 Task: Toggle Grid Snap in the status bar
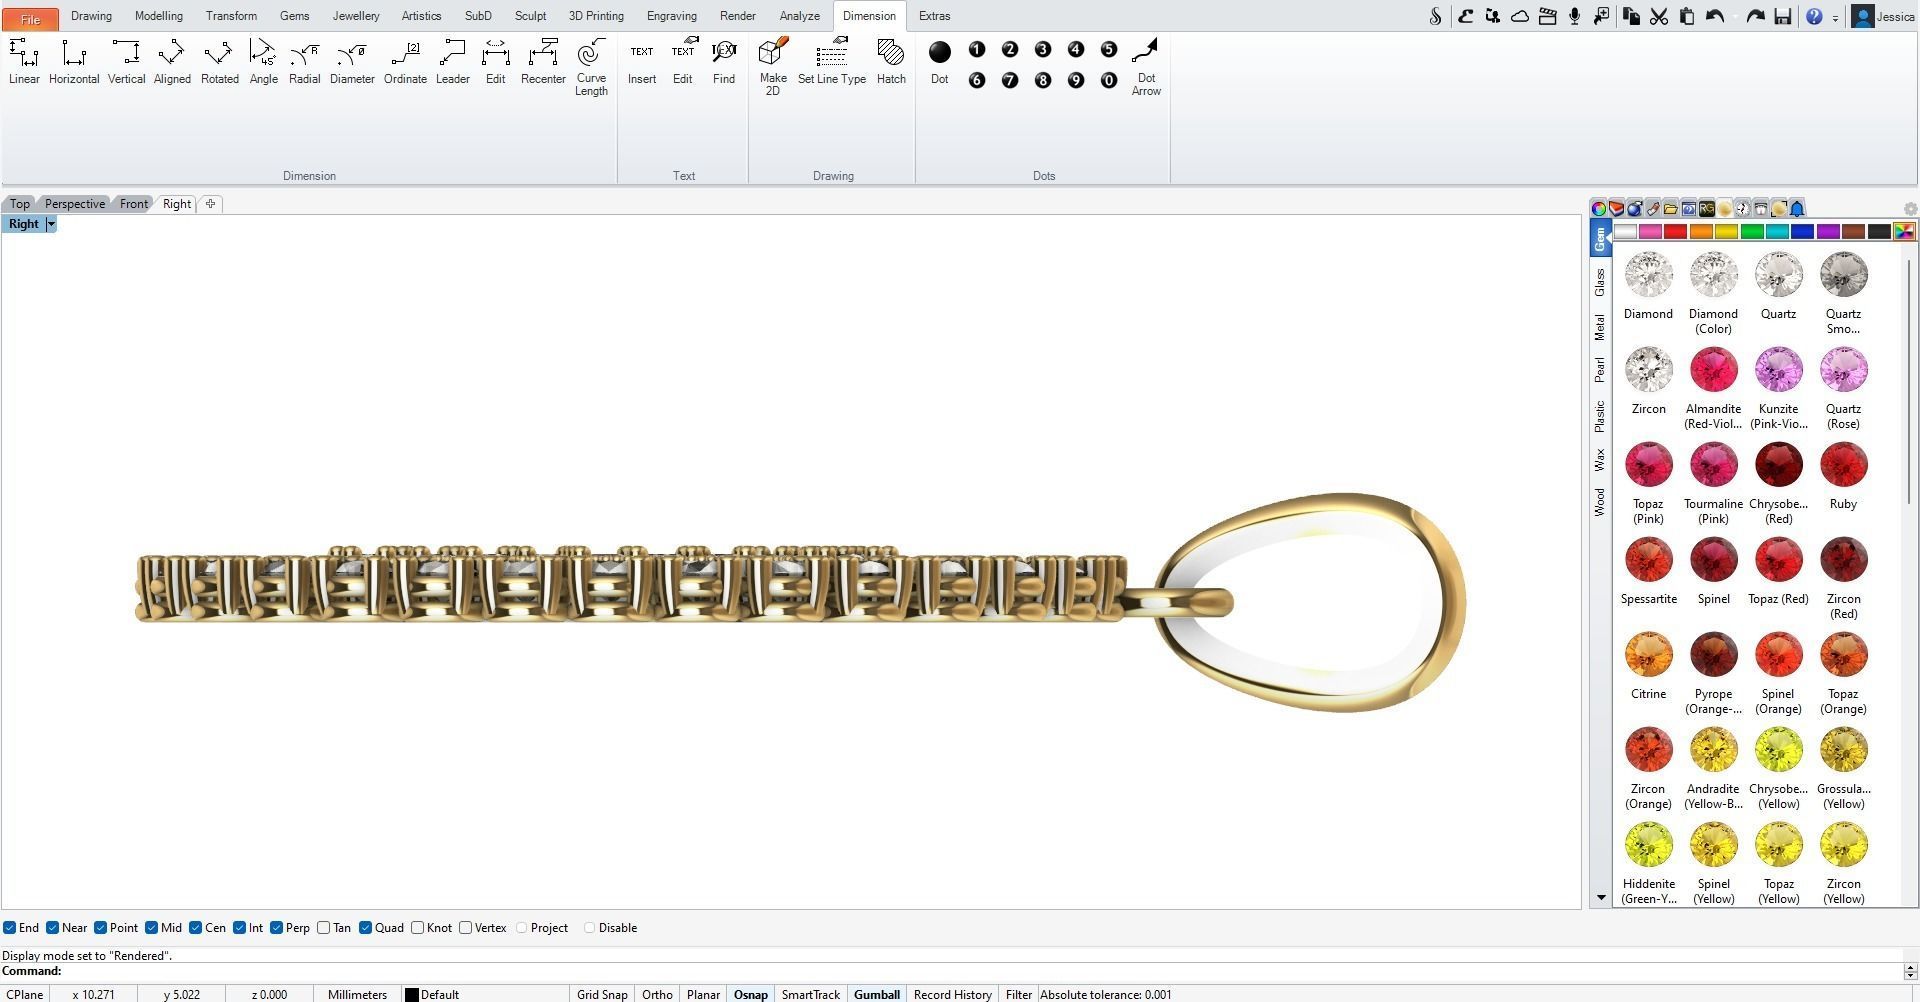pyautogui.click(x=602, y=995)
